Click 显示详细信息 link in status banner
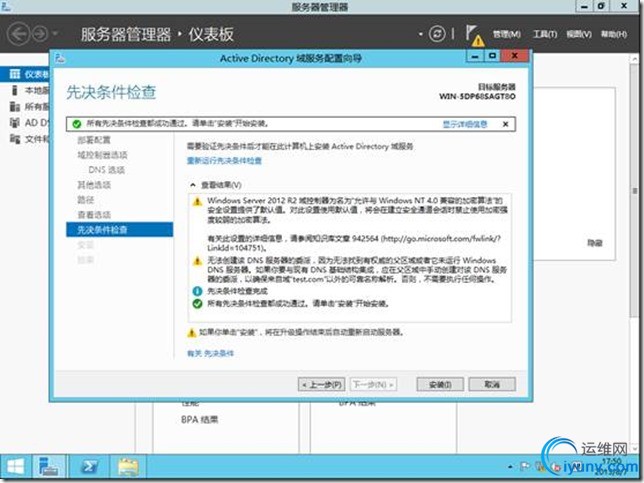 pyautogui.click(x=465, y=124)
